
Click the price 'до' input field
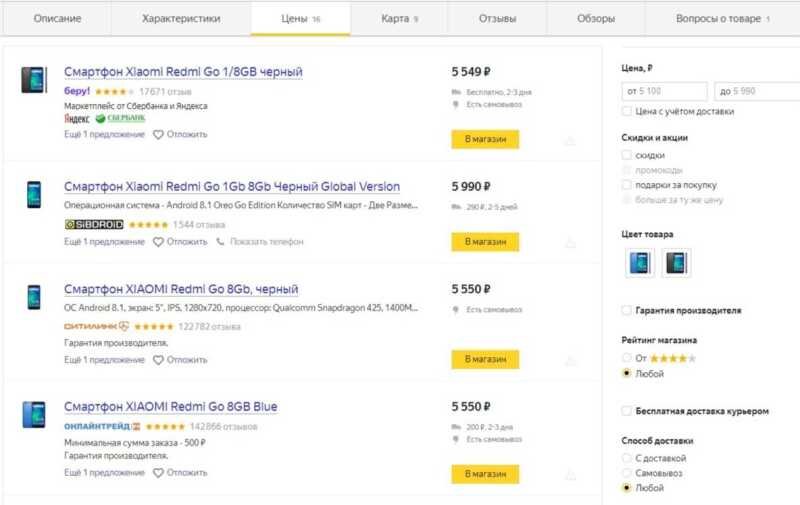757,91
